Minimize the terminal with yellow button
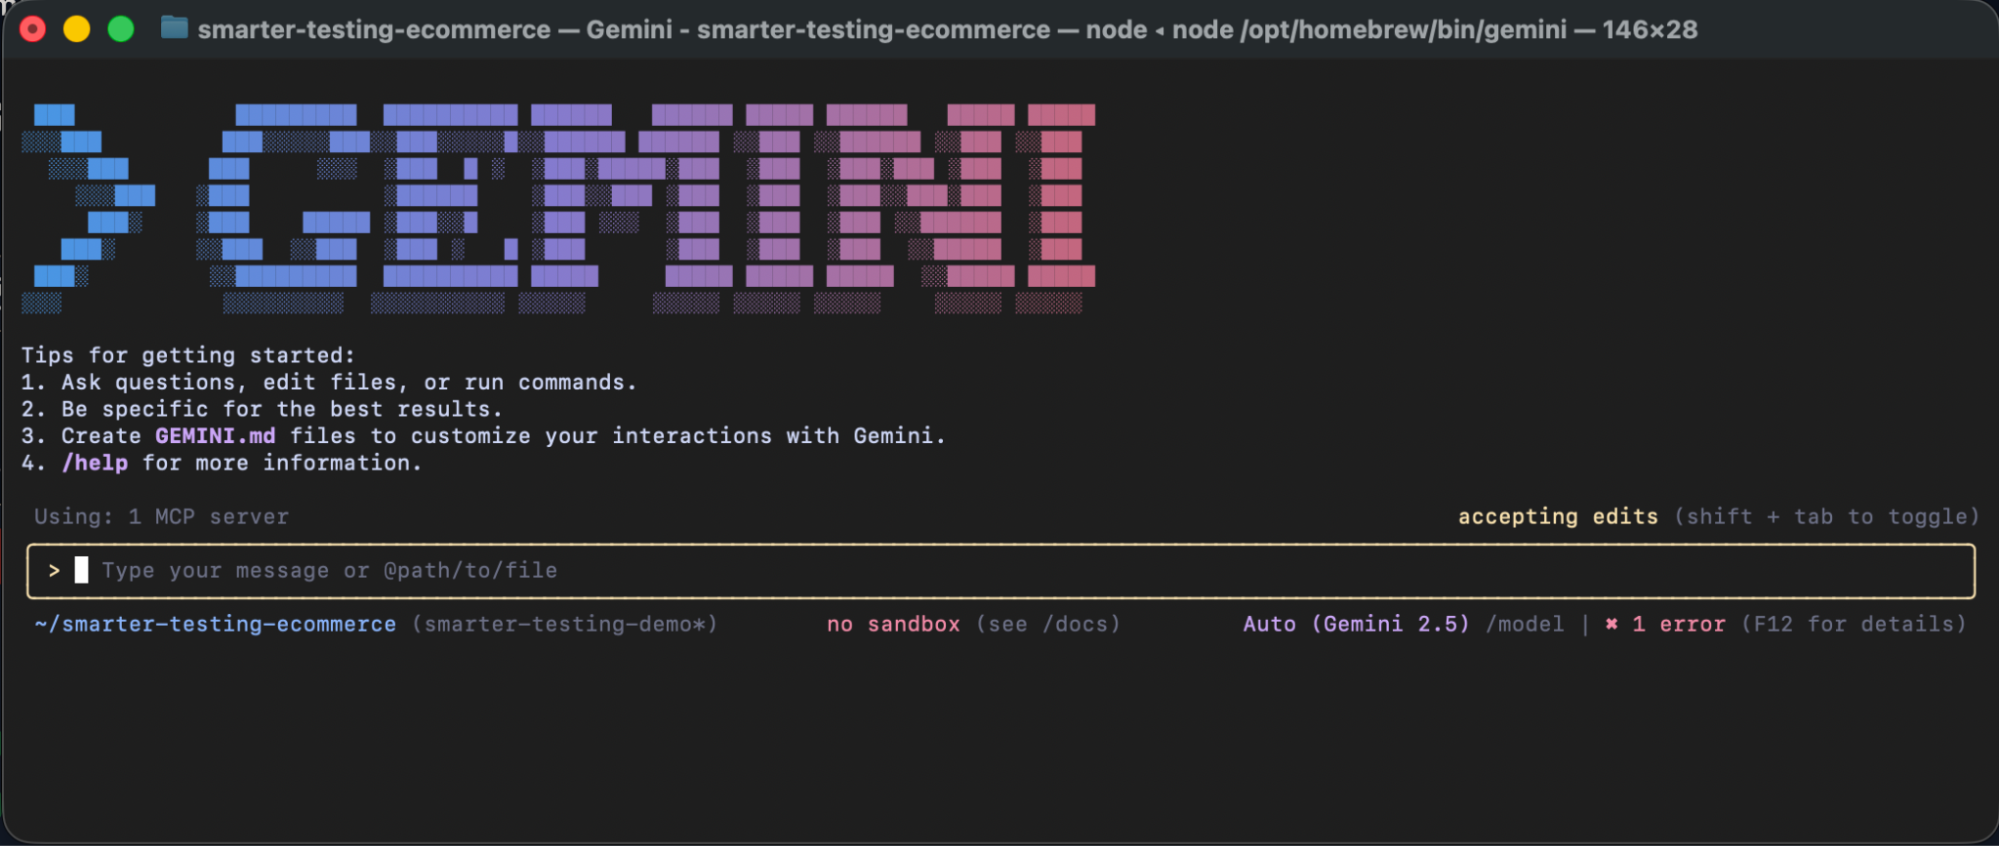1999x847 pixels. 77,29
